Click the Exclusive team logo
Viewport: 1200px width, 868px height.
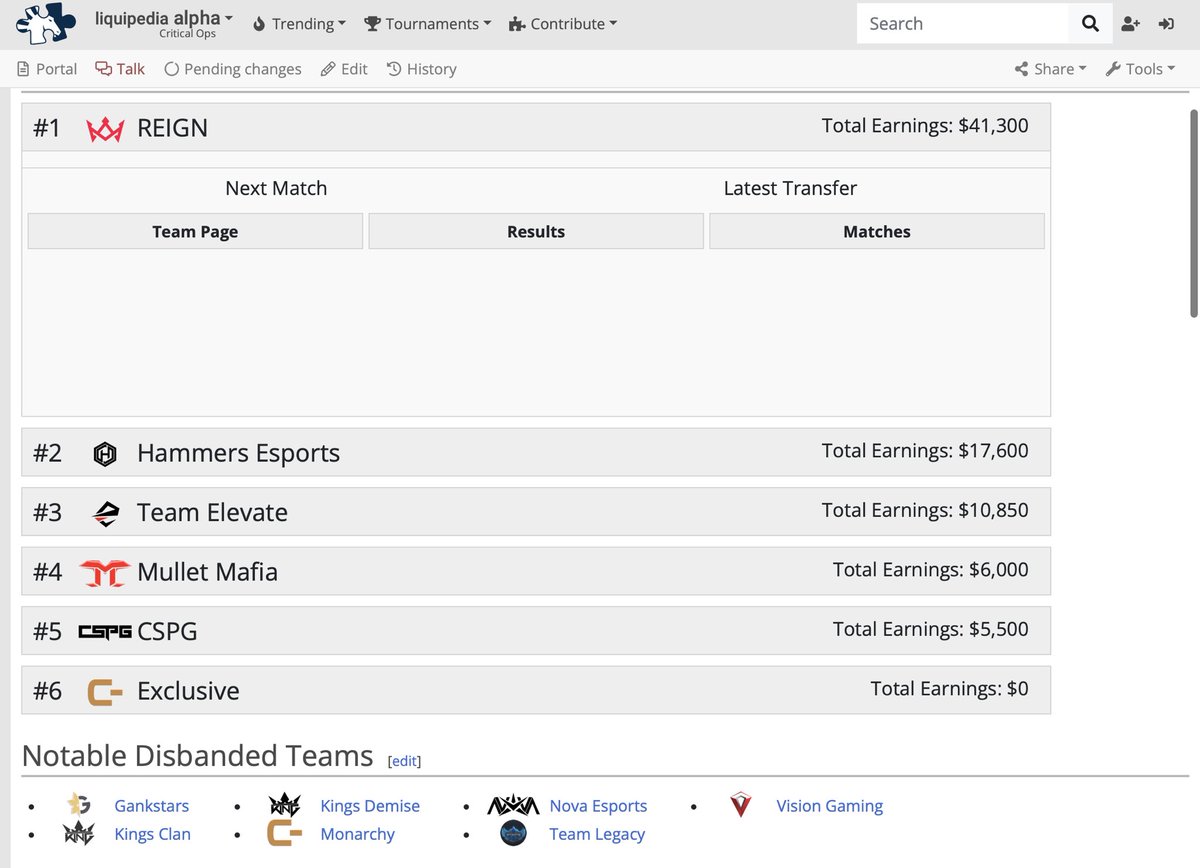click(105, 692)
